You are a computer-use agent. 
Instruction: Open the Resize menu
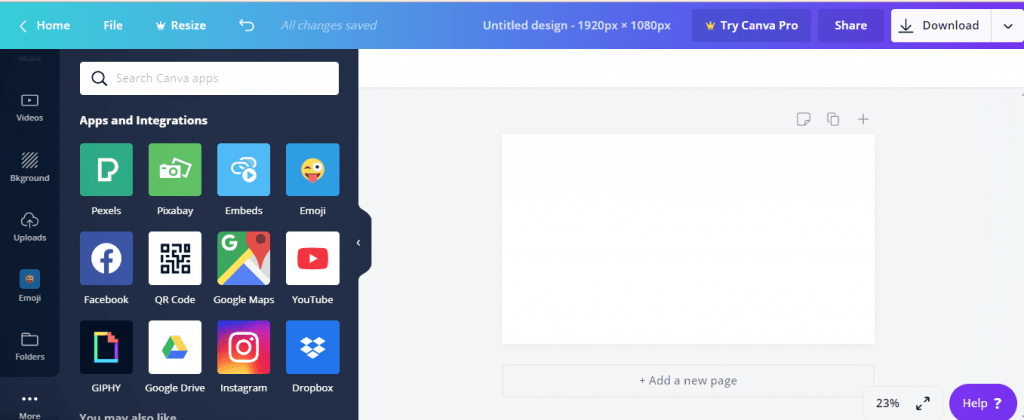pos(180,25)
